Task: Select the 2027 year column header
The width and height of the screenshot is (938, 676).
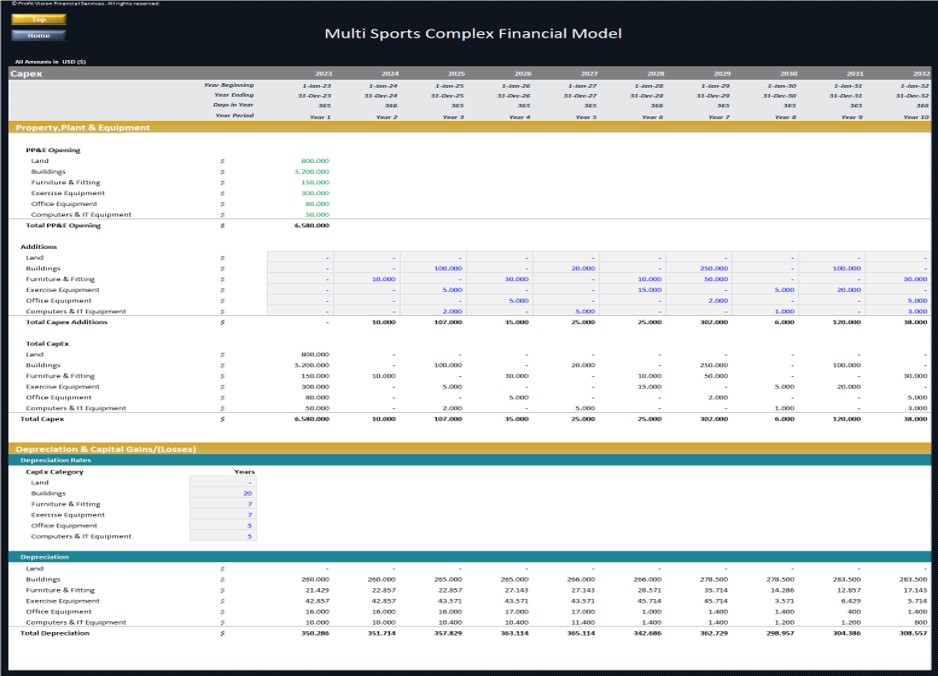Action: click(x=589, y=74)
